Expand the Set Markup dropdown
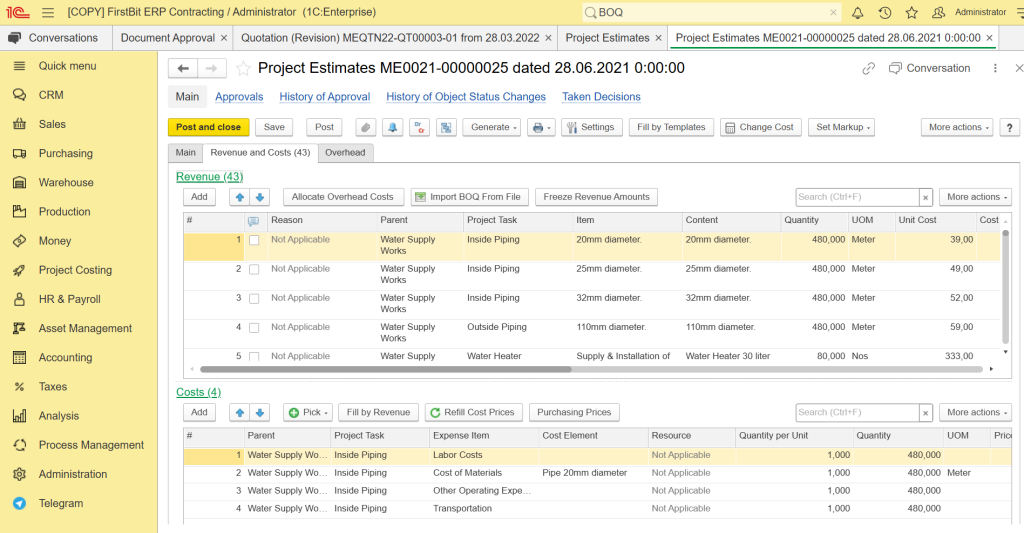The image size is (1024, 533). [x=841, y=127]
